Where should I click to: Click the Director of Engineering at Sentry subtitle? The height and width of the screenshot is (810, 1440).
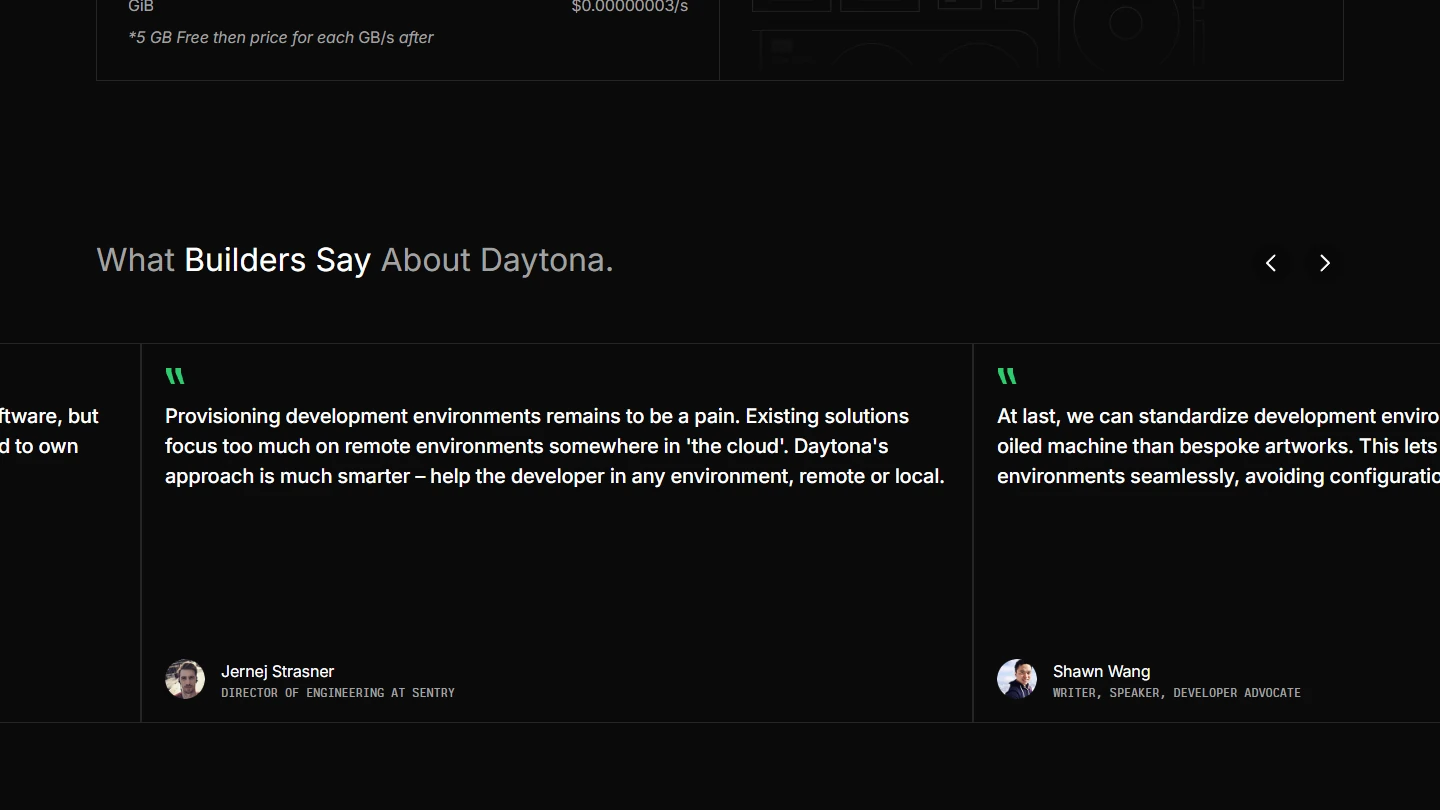pyautogui.click(x=337, y=693)
